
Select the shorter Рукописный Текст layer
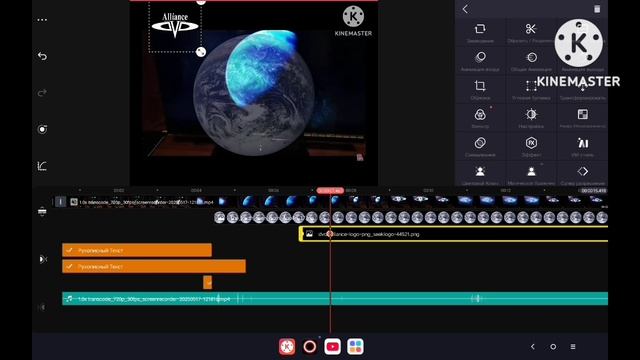point(137,250)
